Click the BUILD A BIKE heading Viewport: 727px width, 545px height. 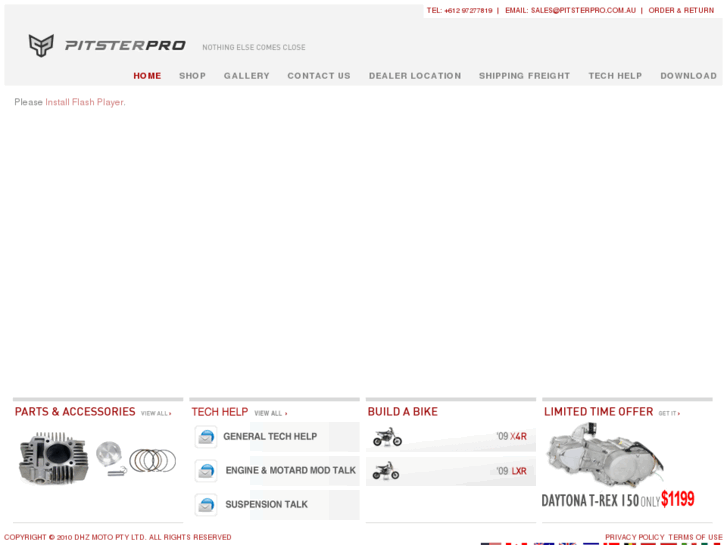(402, 412)
